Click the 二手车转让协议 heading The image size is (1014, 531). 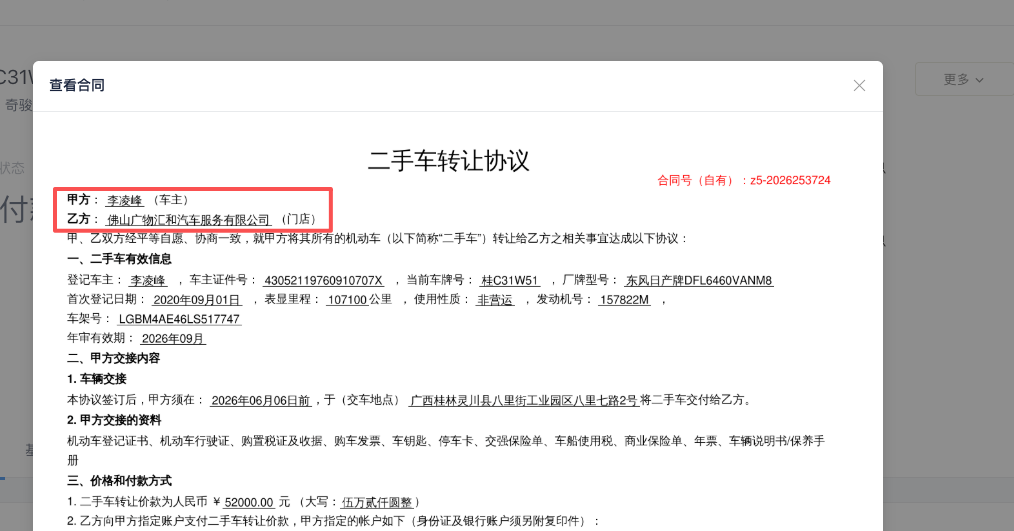(x=449, y=160)
